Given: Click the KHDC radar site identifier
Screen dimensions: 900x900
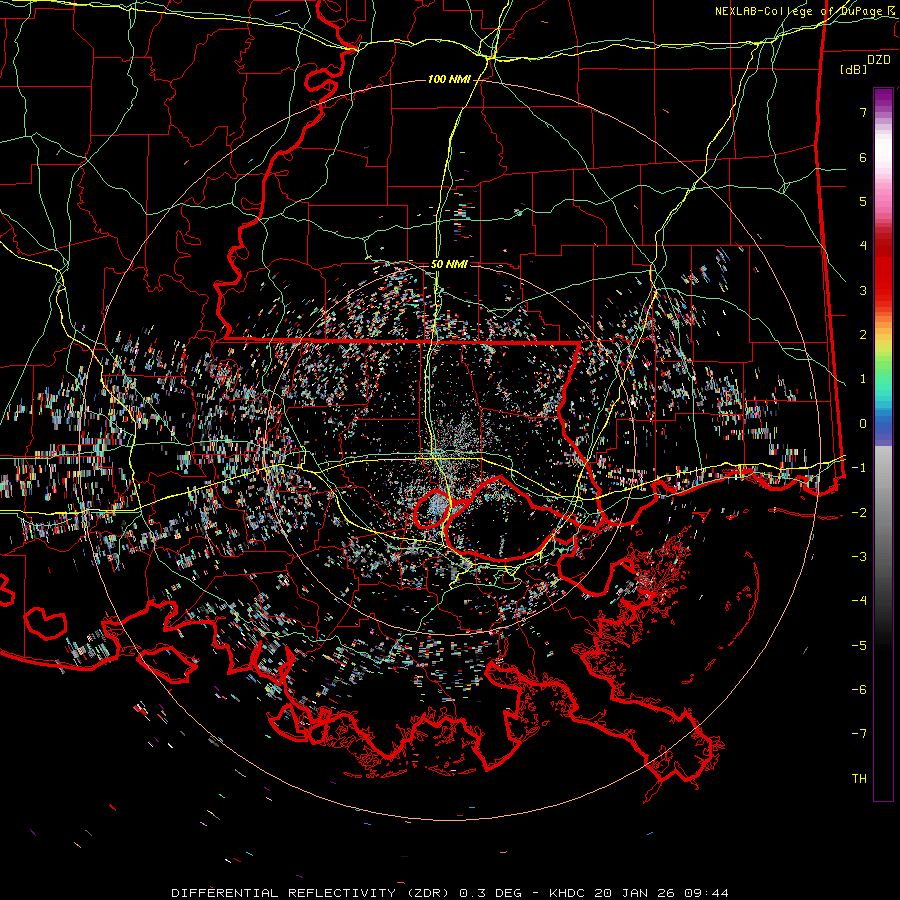Looking at the screenshot, I should (x=567, y=893).
